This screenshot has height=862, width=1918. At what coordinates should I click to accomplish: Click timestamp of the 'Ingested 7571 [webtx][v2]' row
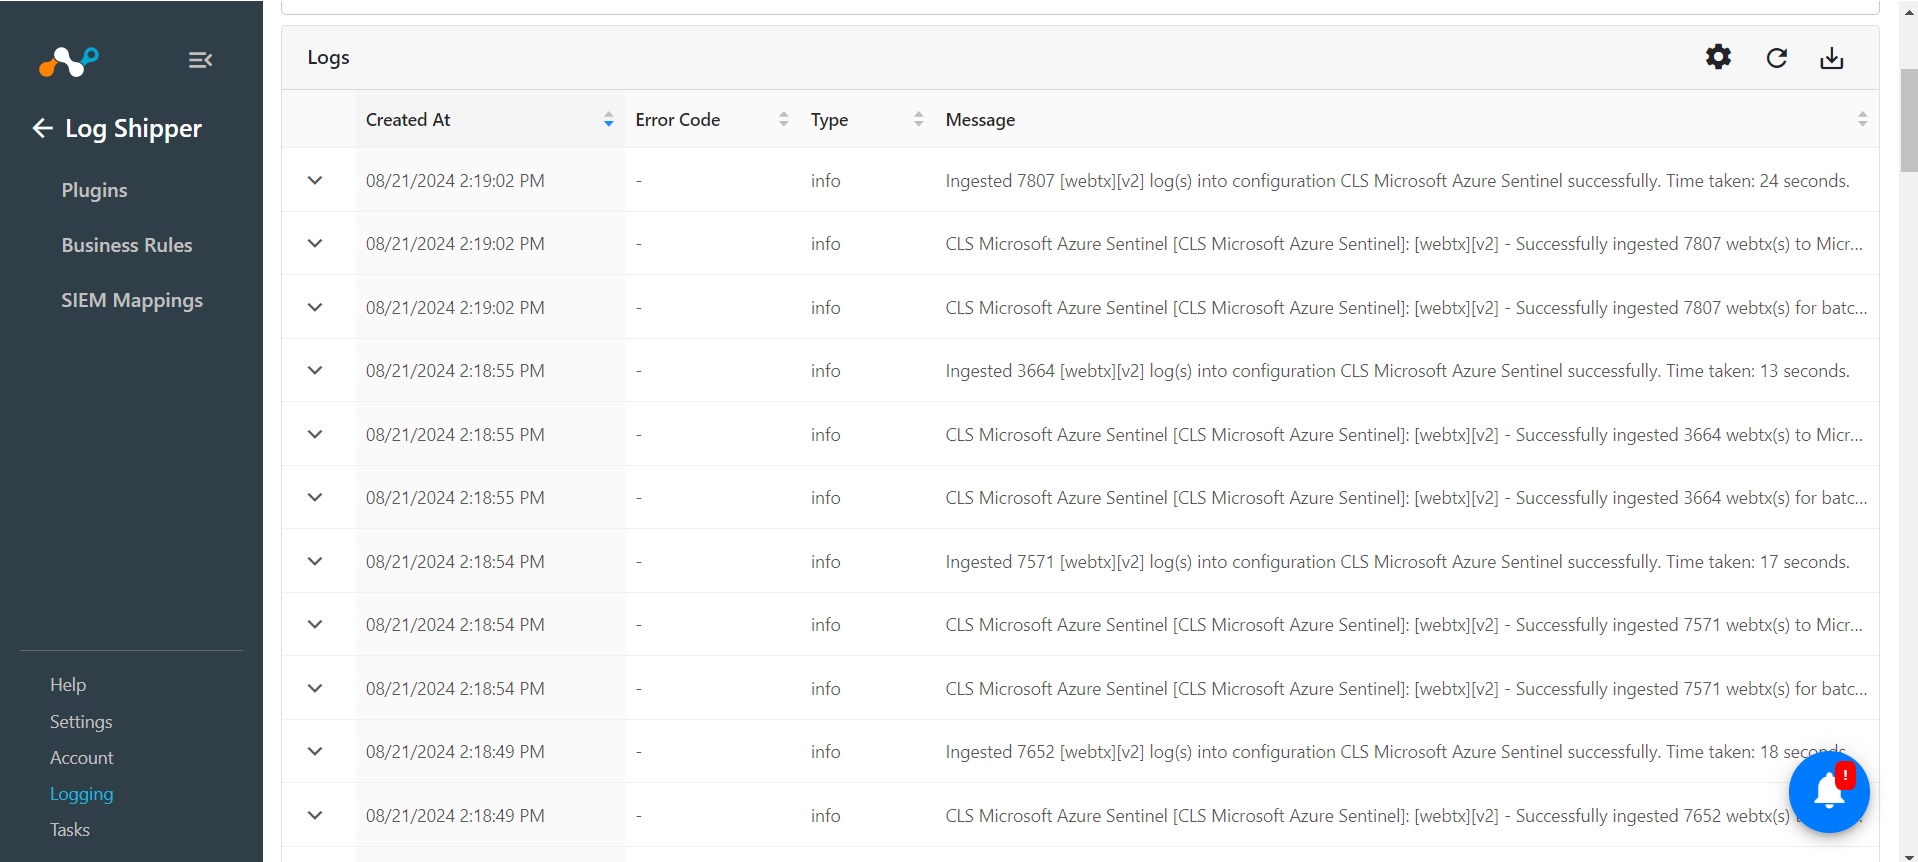(455, 562)
